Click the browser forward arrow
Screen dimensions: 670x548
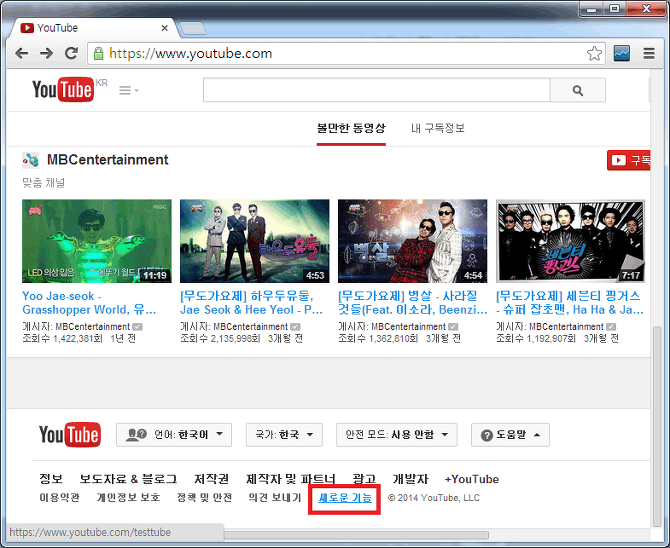pyautogui.click(x=46, y=53)
